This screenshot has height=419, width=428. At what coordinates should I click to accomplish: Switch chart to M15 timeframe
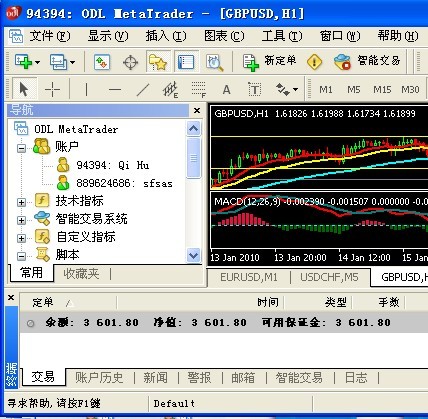(x=382, y=89)
